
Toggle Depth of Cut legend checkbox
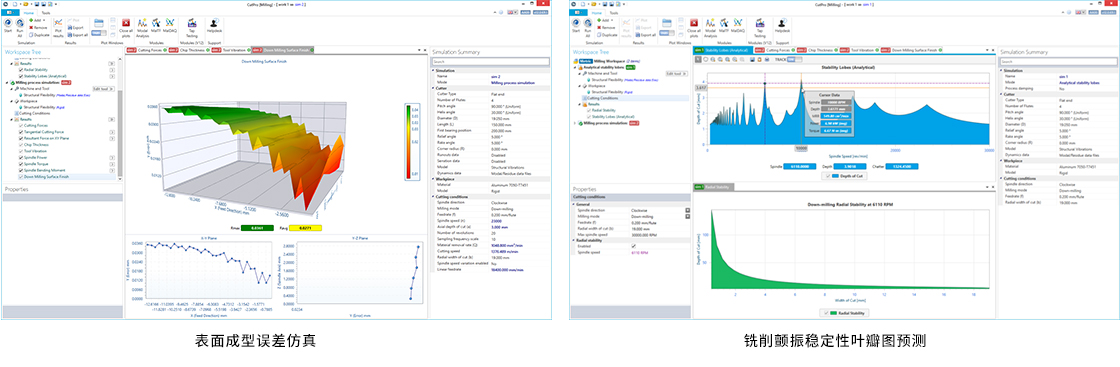(x=828, y=176)
